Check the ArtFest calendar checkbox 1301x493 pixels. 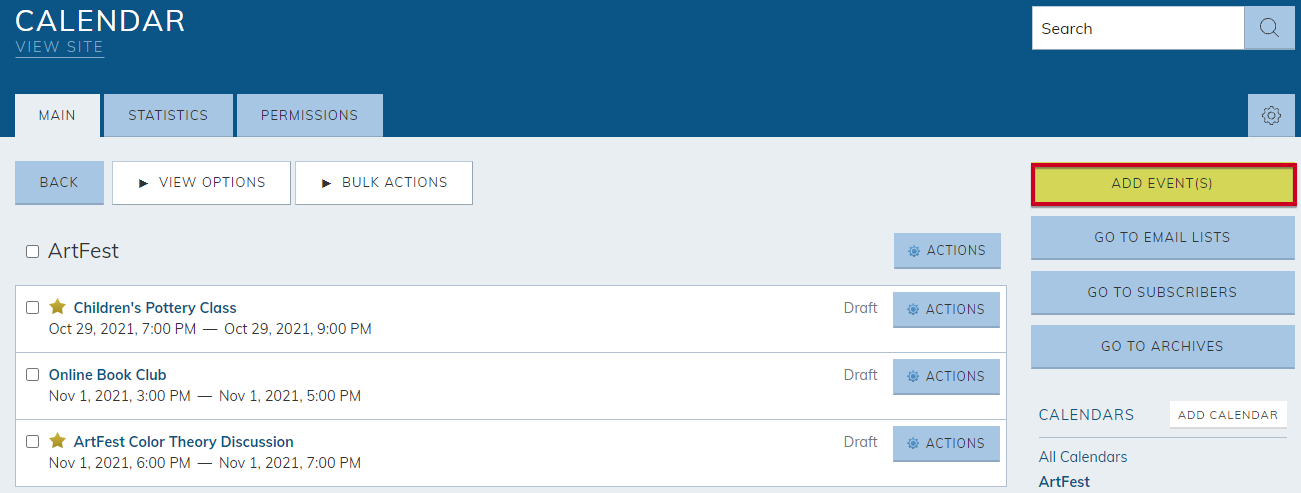(32, 252)
